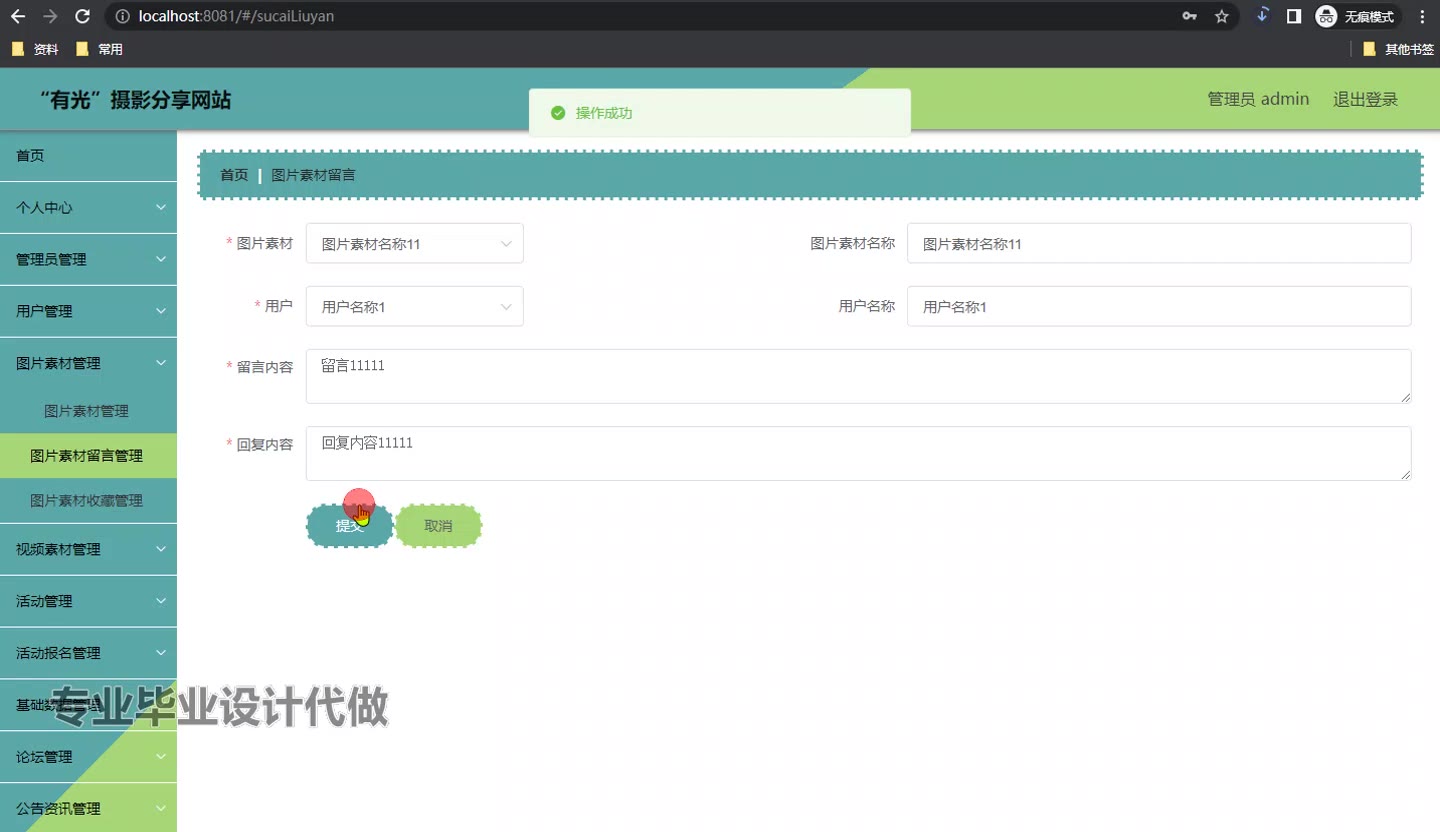Collapse the 图片素材管理 sidebar section

pyautogui.click(x=88, y=364)
